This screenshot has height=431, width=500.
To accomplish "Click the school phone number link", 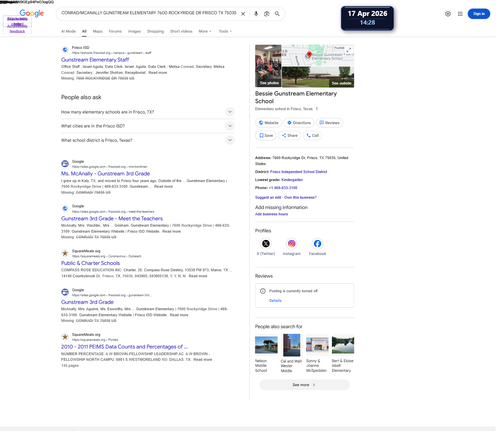I will coord(283,188).
